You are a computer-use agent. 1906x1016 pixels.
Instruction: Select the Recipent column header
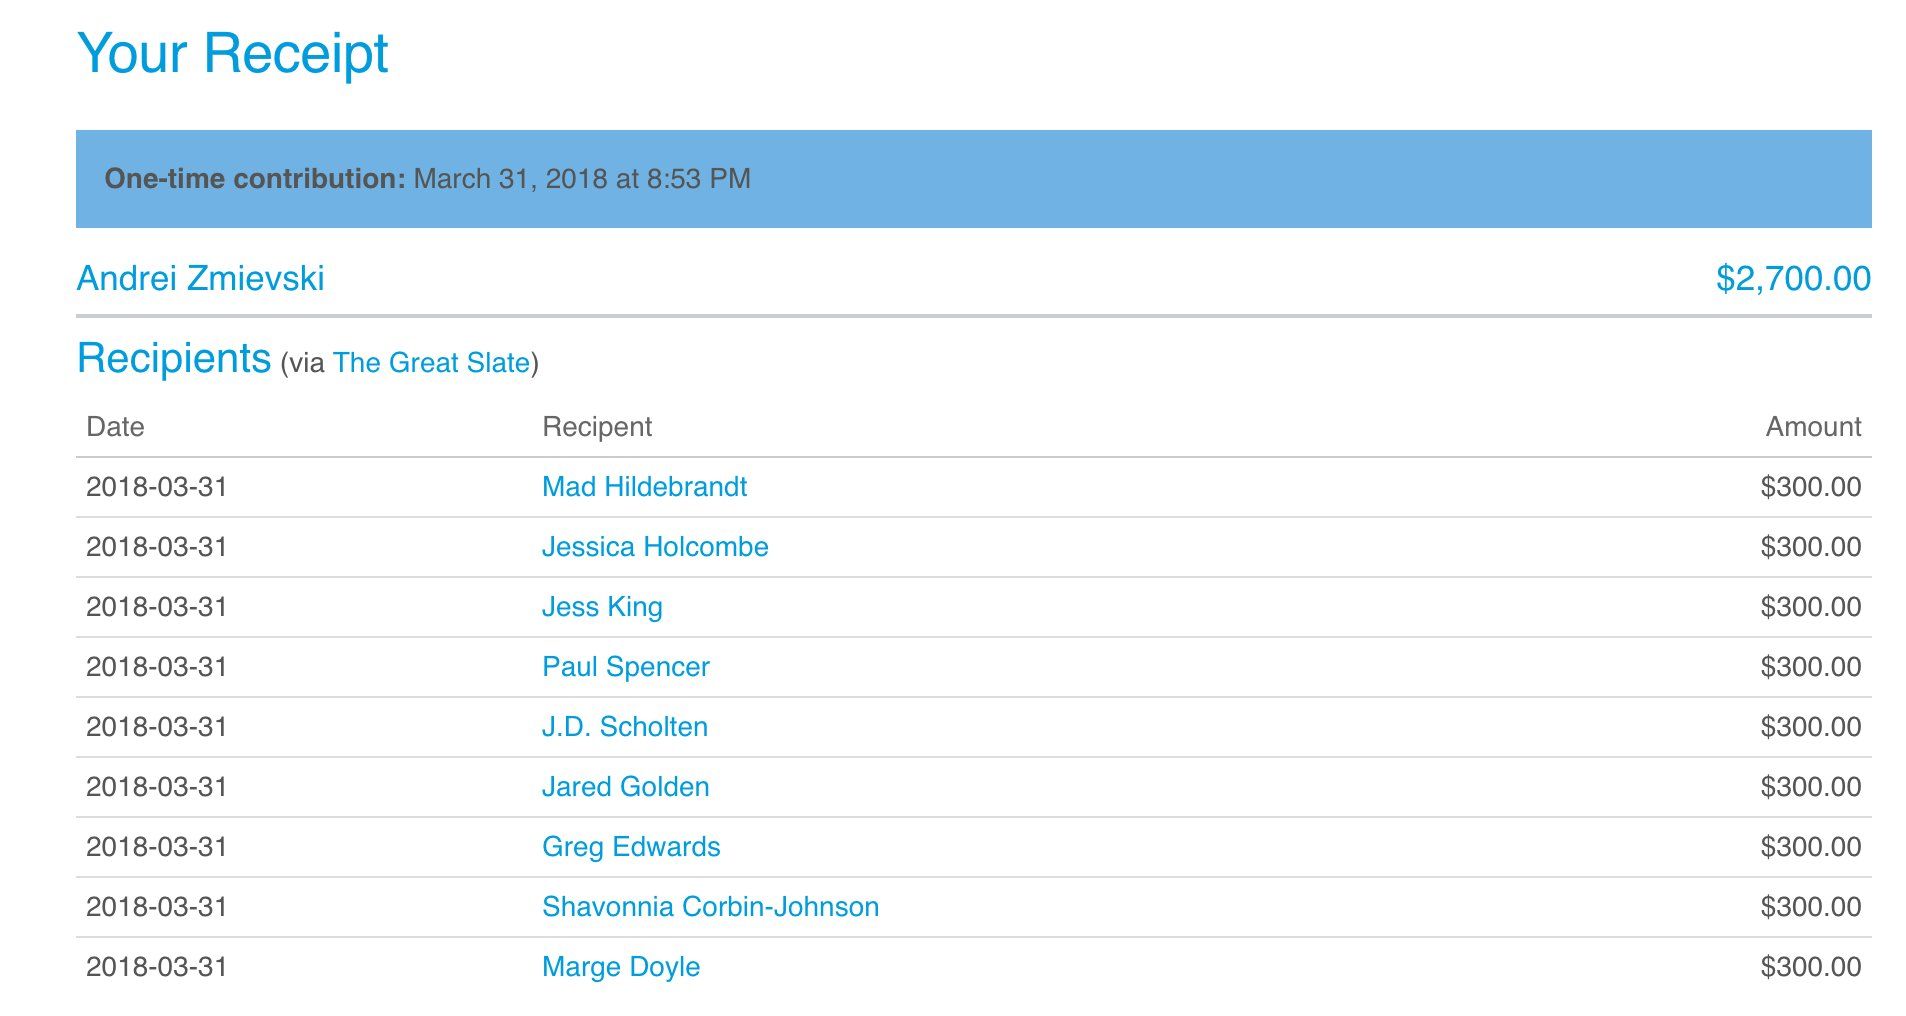597,427
